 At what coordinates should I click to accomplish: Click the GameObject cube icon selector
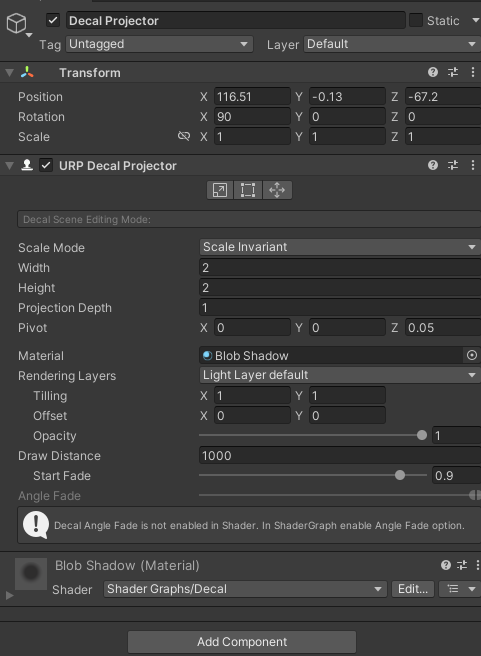point(18,23)
